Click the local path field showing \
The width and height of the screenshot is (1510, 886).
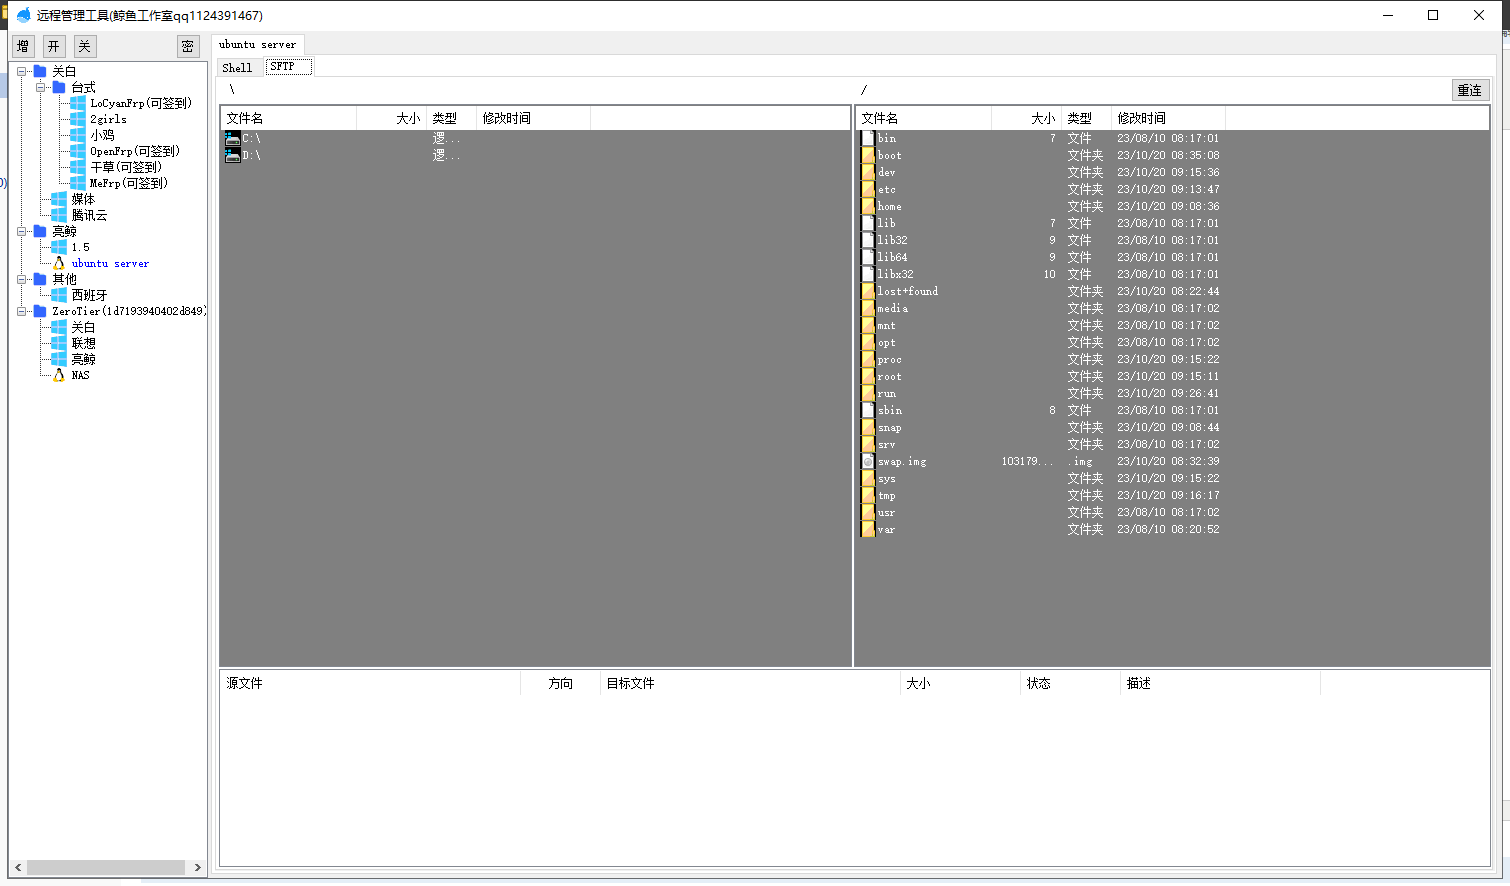(x=535, y=90)
